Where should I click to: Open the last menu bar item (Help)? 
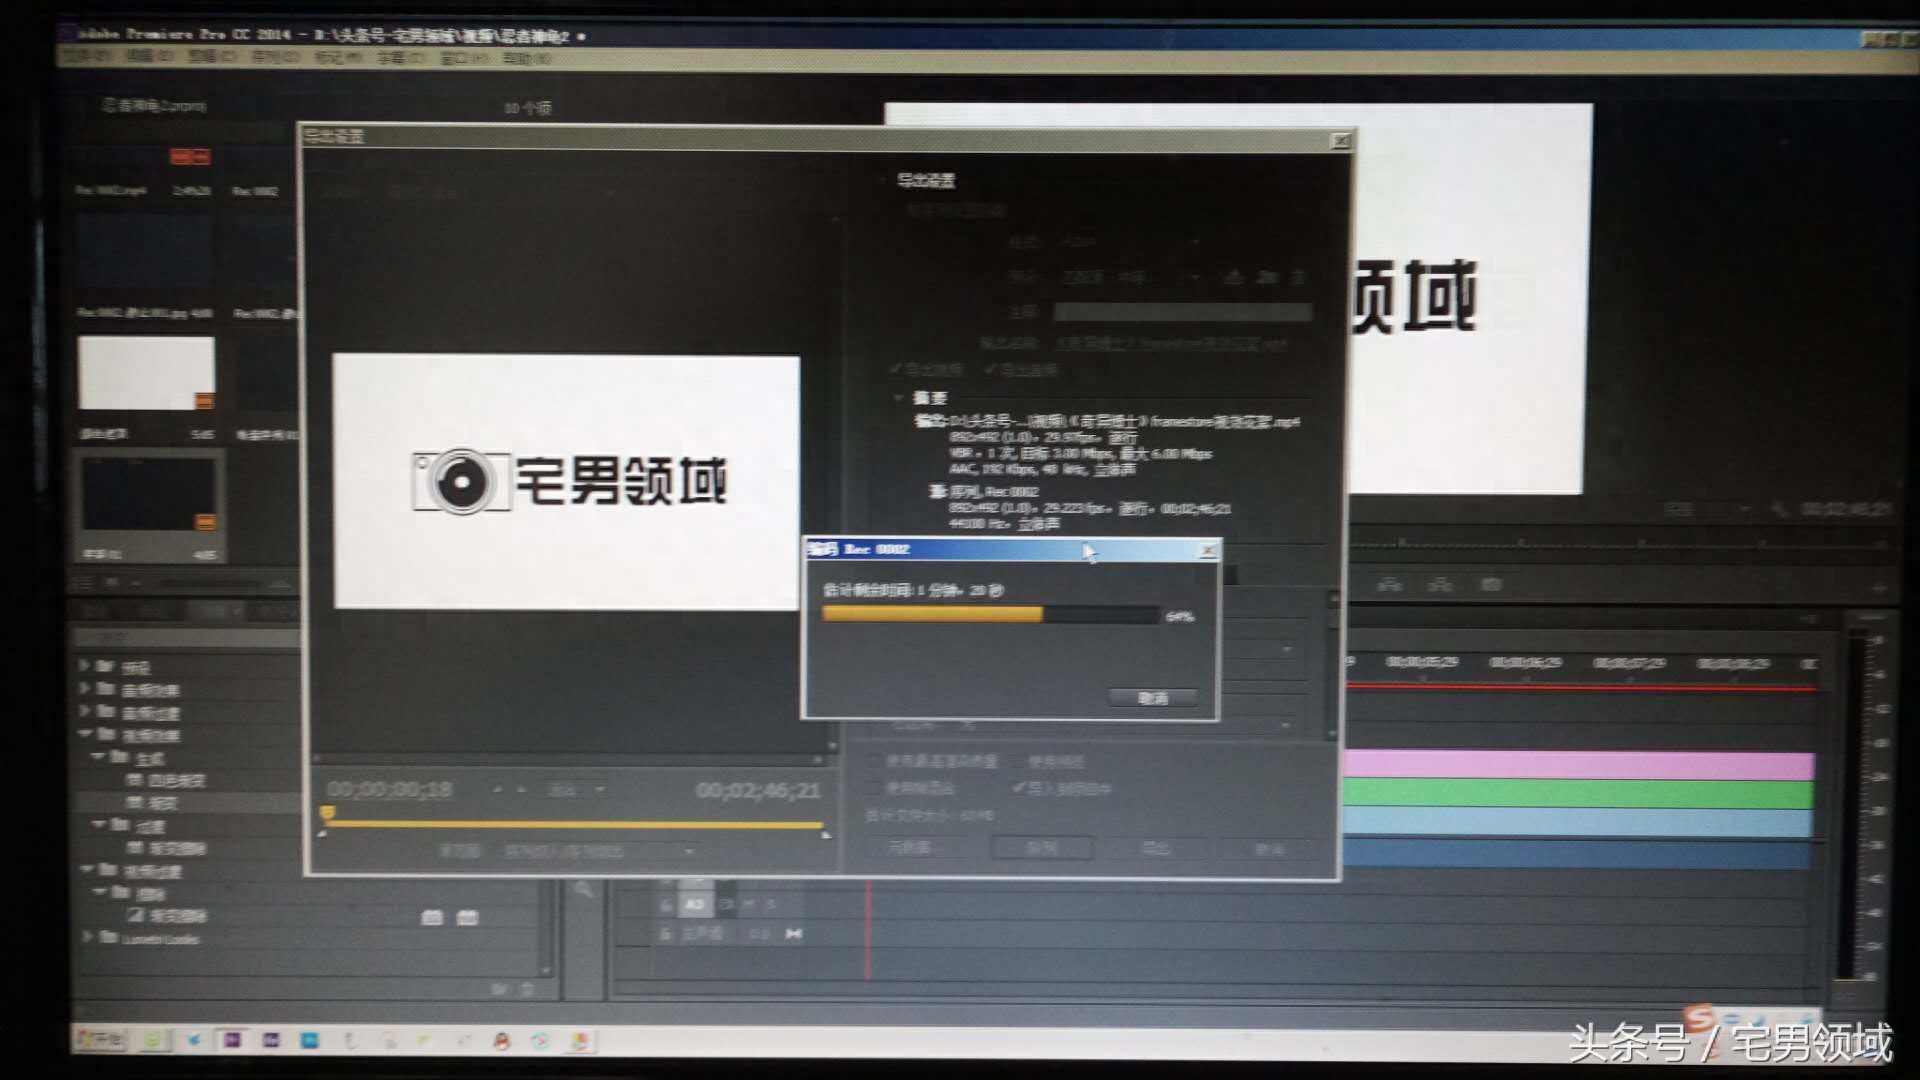coord(527,58)
